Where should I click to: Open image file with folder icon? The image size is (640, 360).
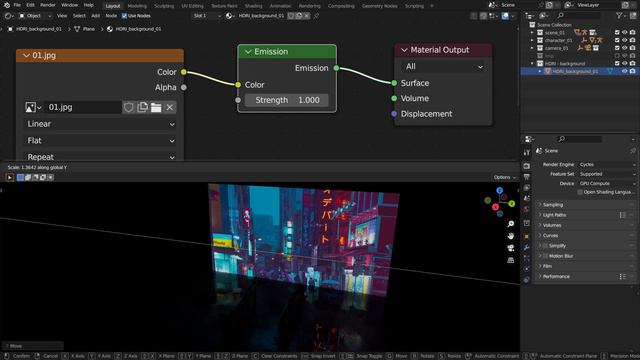click(x=156, y=107)
